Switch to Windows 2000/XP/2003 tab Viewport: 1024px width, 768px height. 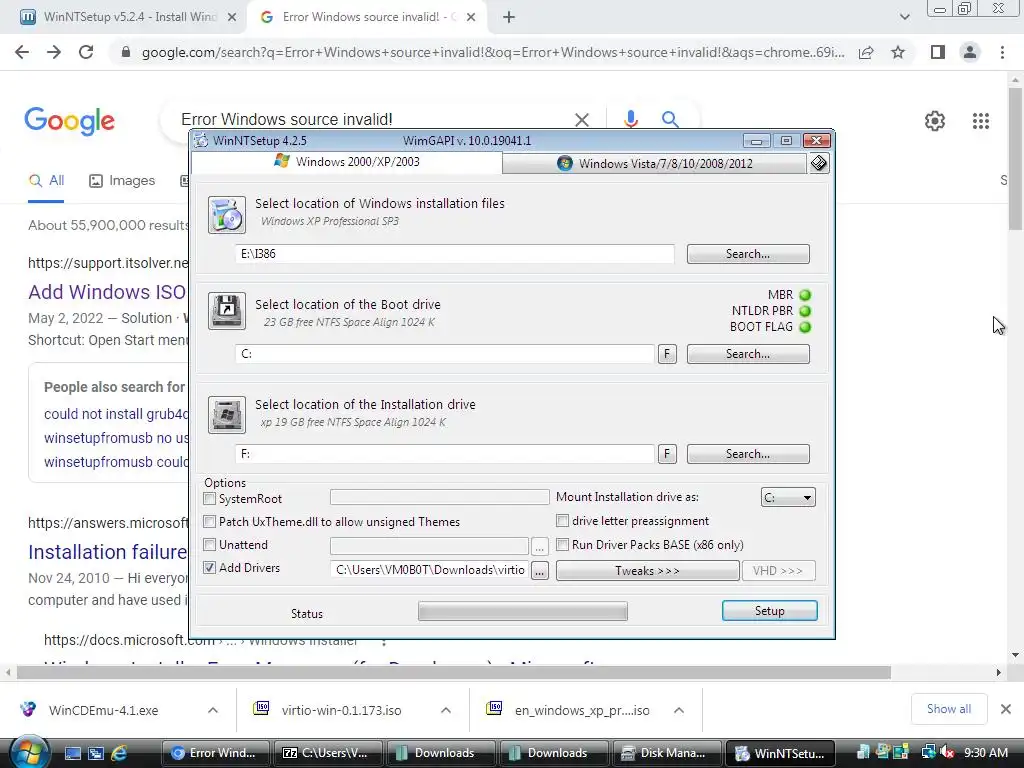(x=347, y=162)
